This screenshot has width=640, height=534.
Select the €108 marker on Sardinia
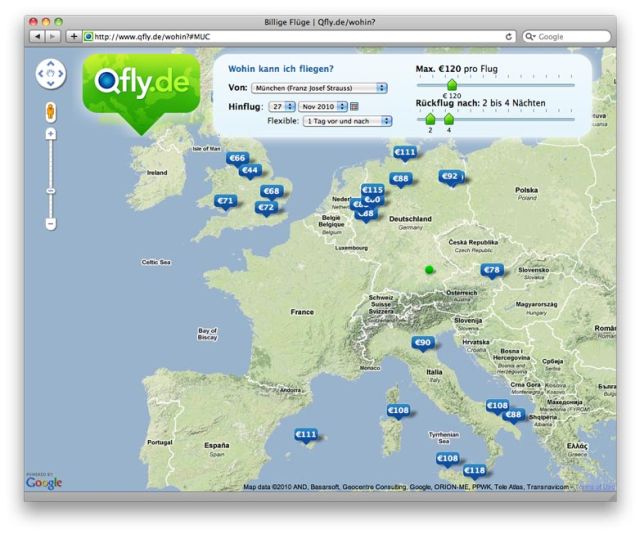398,411
